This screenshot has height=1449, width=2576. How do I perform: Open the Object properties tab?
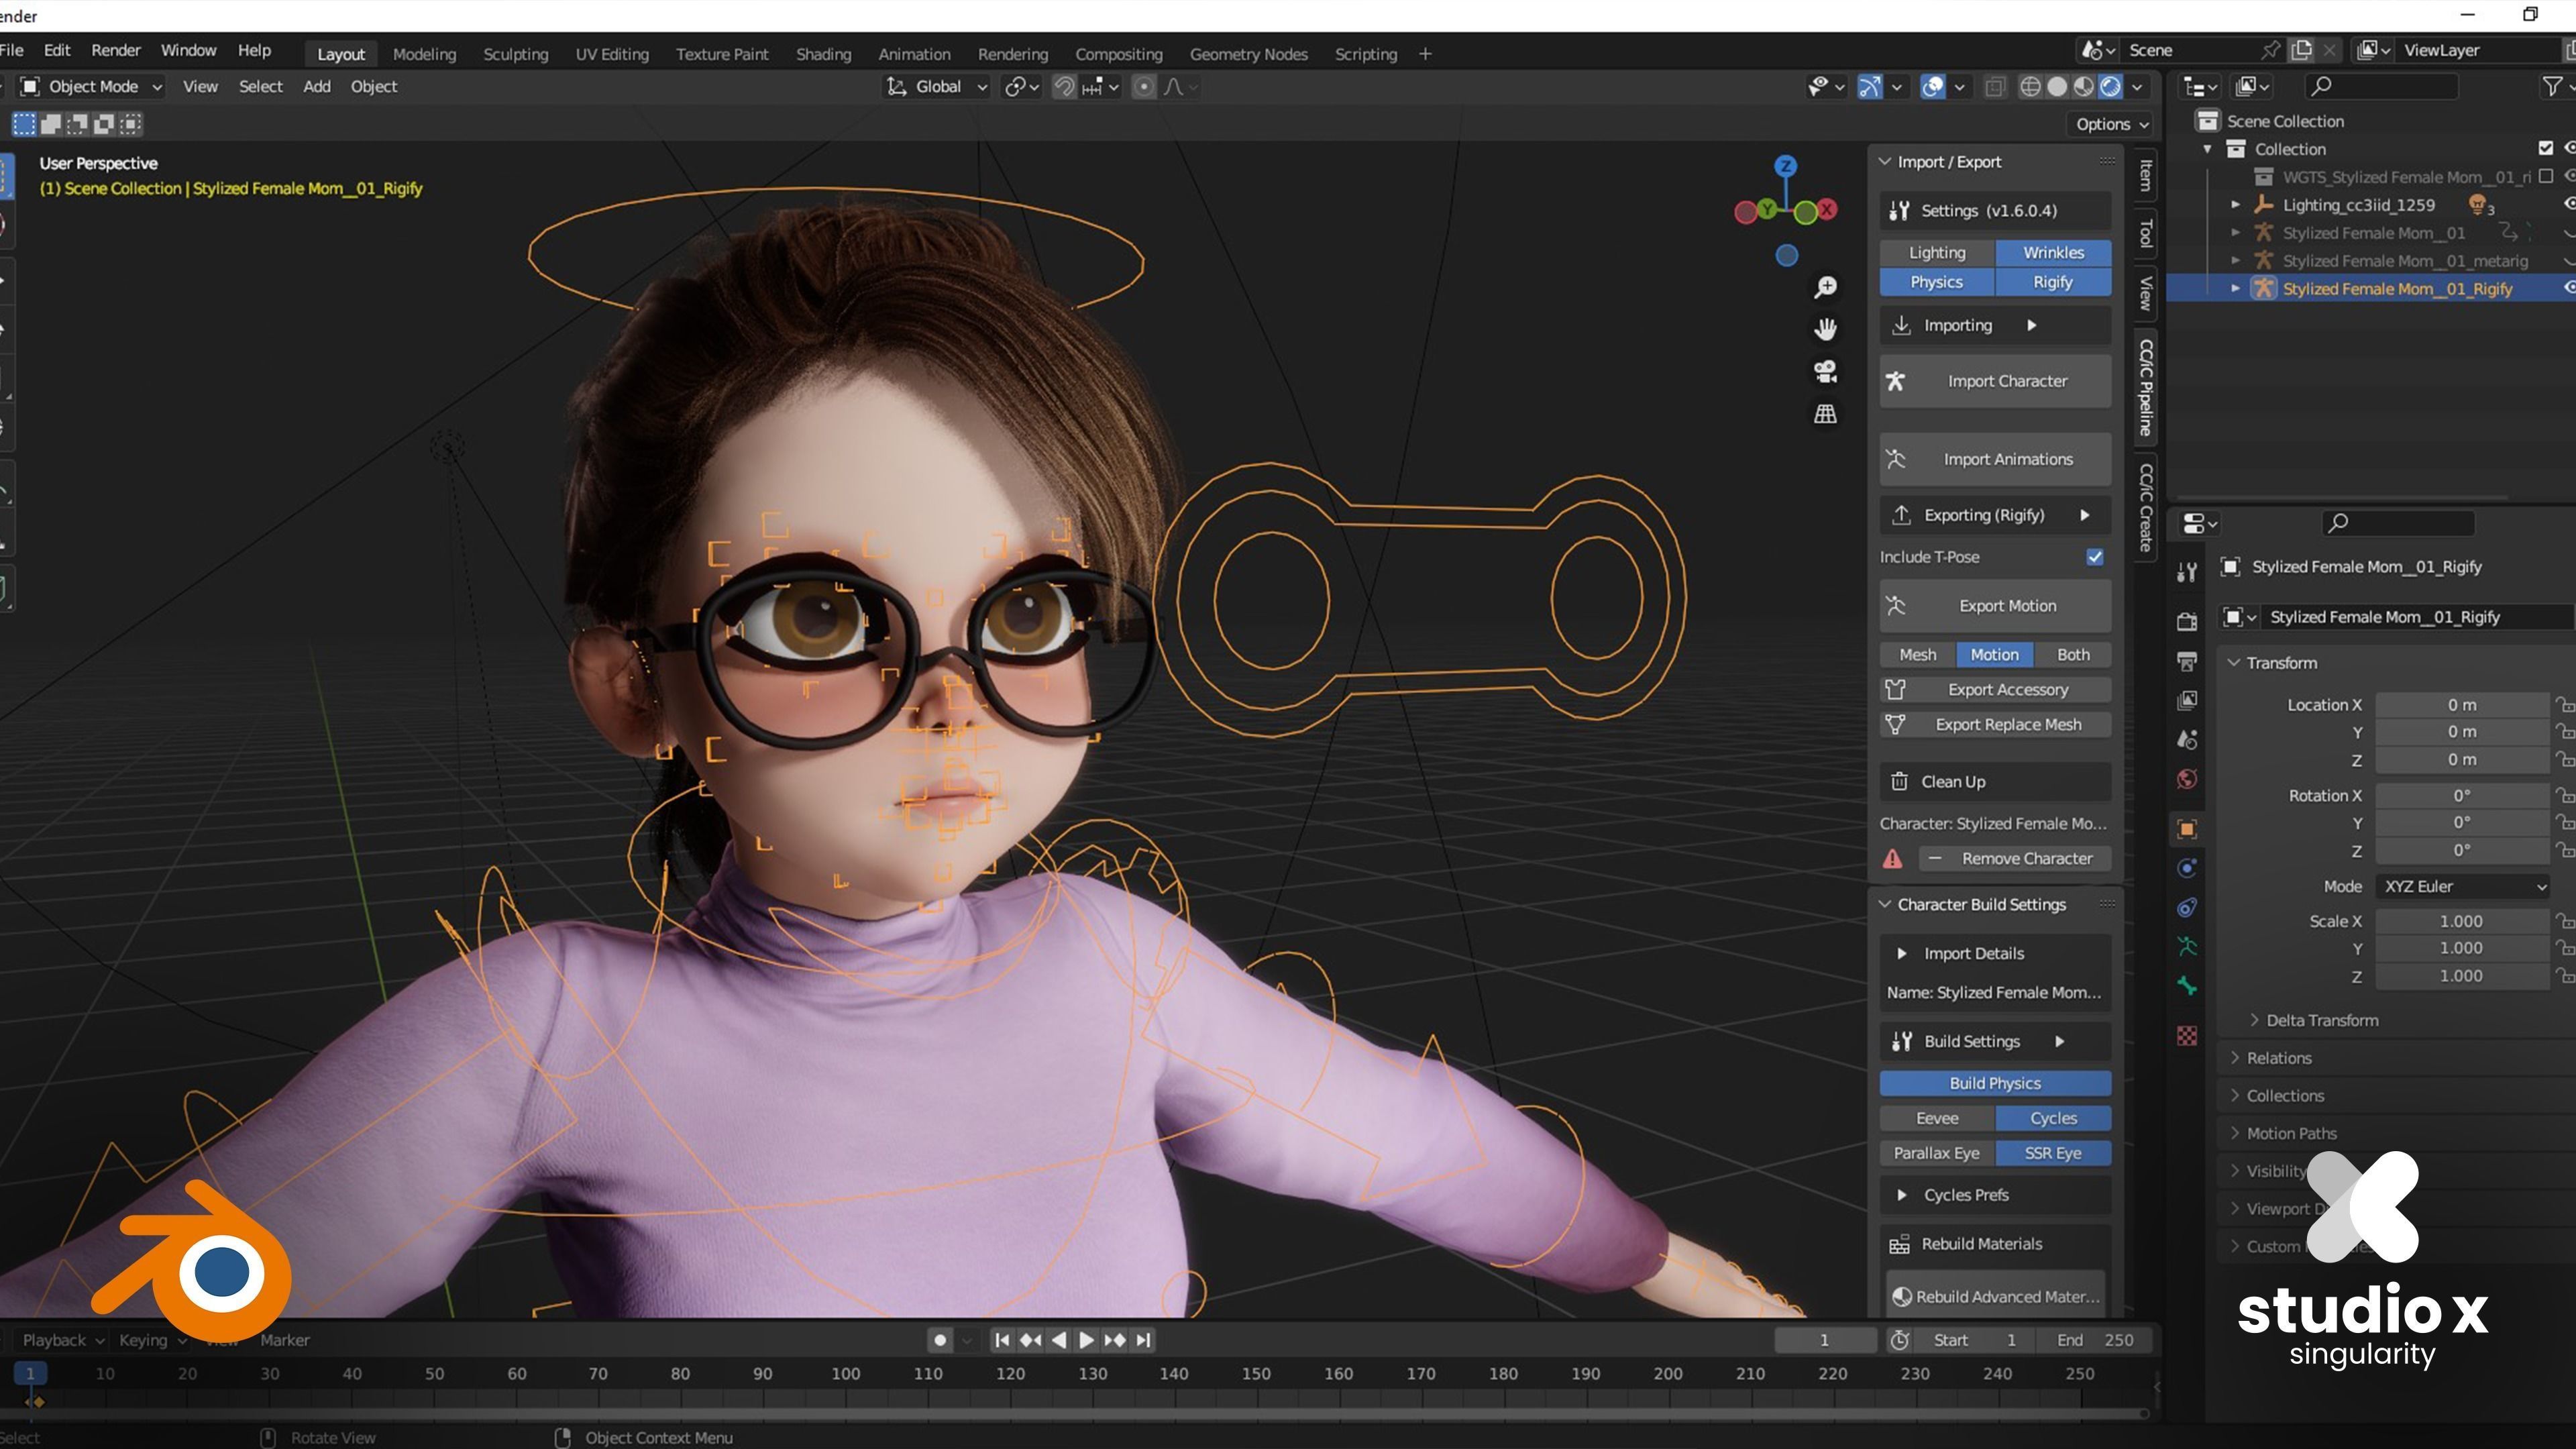coord(2187,828)
